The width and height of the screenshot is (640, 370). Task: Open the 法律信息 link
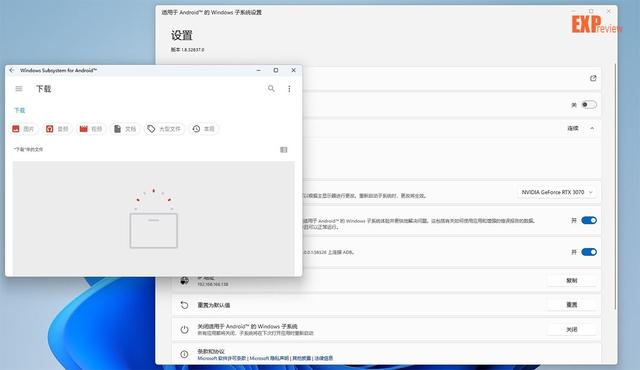(323, 358)
